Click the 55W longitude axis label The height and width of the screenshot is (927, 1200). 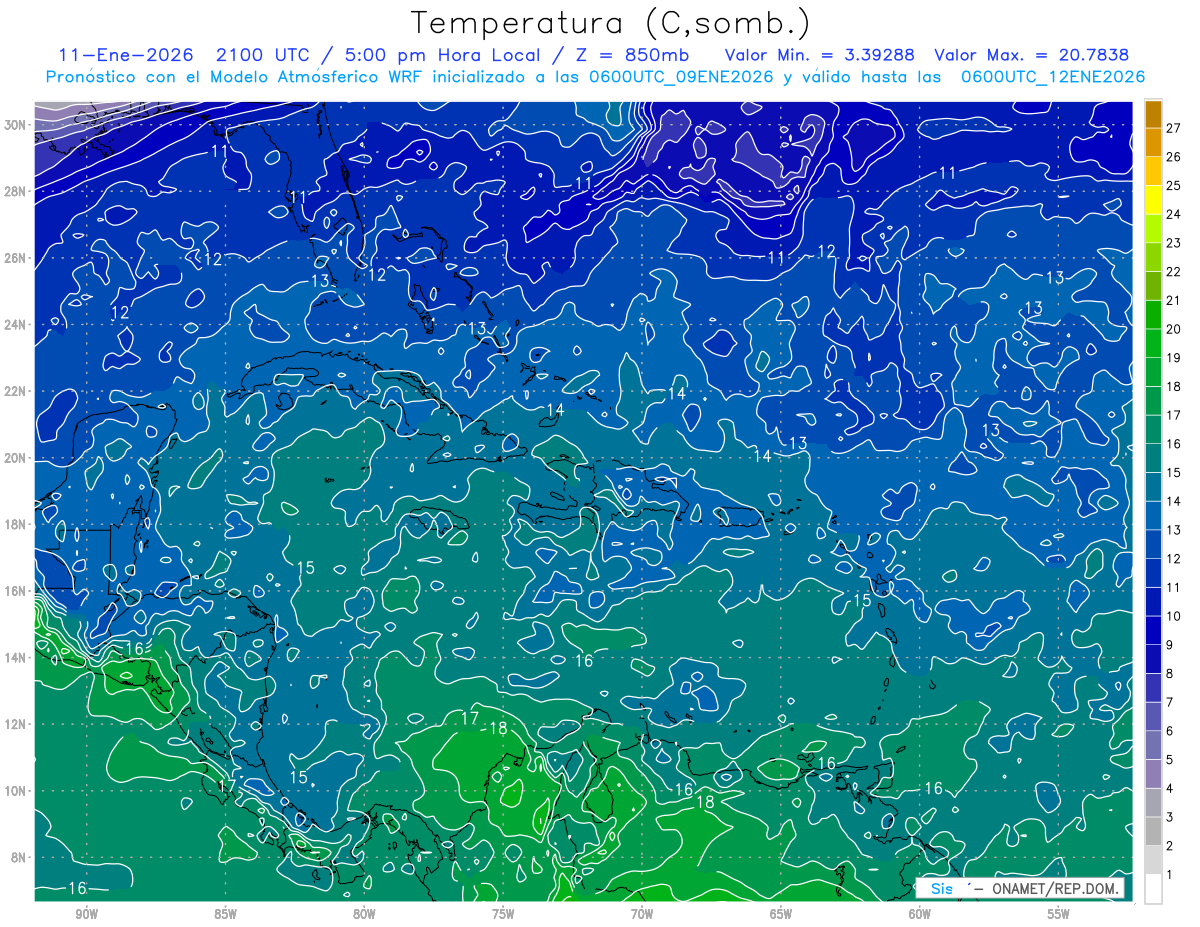pos(1059,914)
